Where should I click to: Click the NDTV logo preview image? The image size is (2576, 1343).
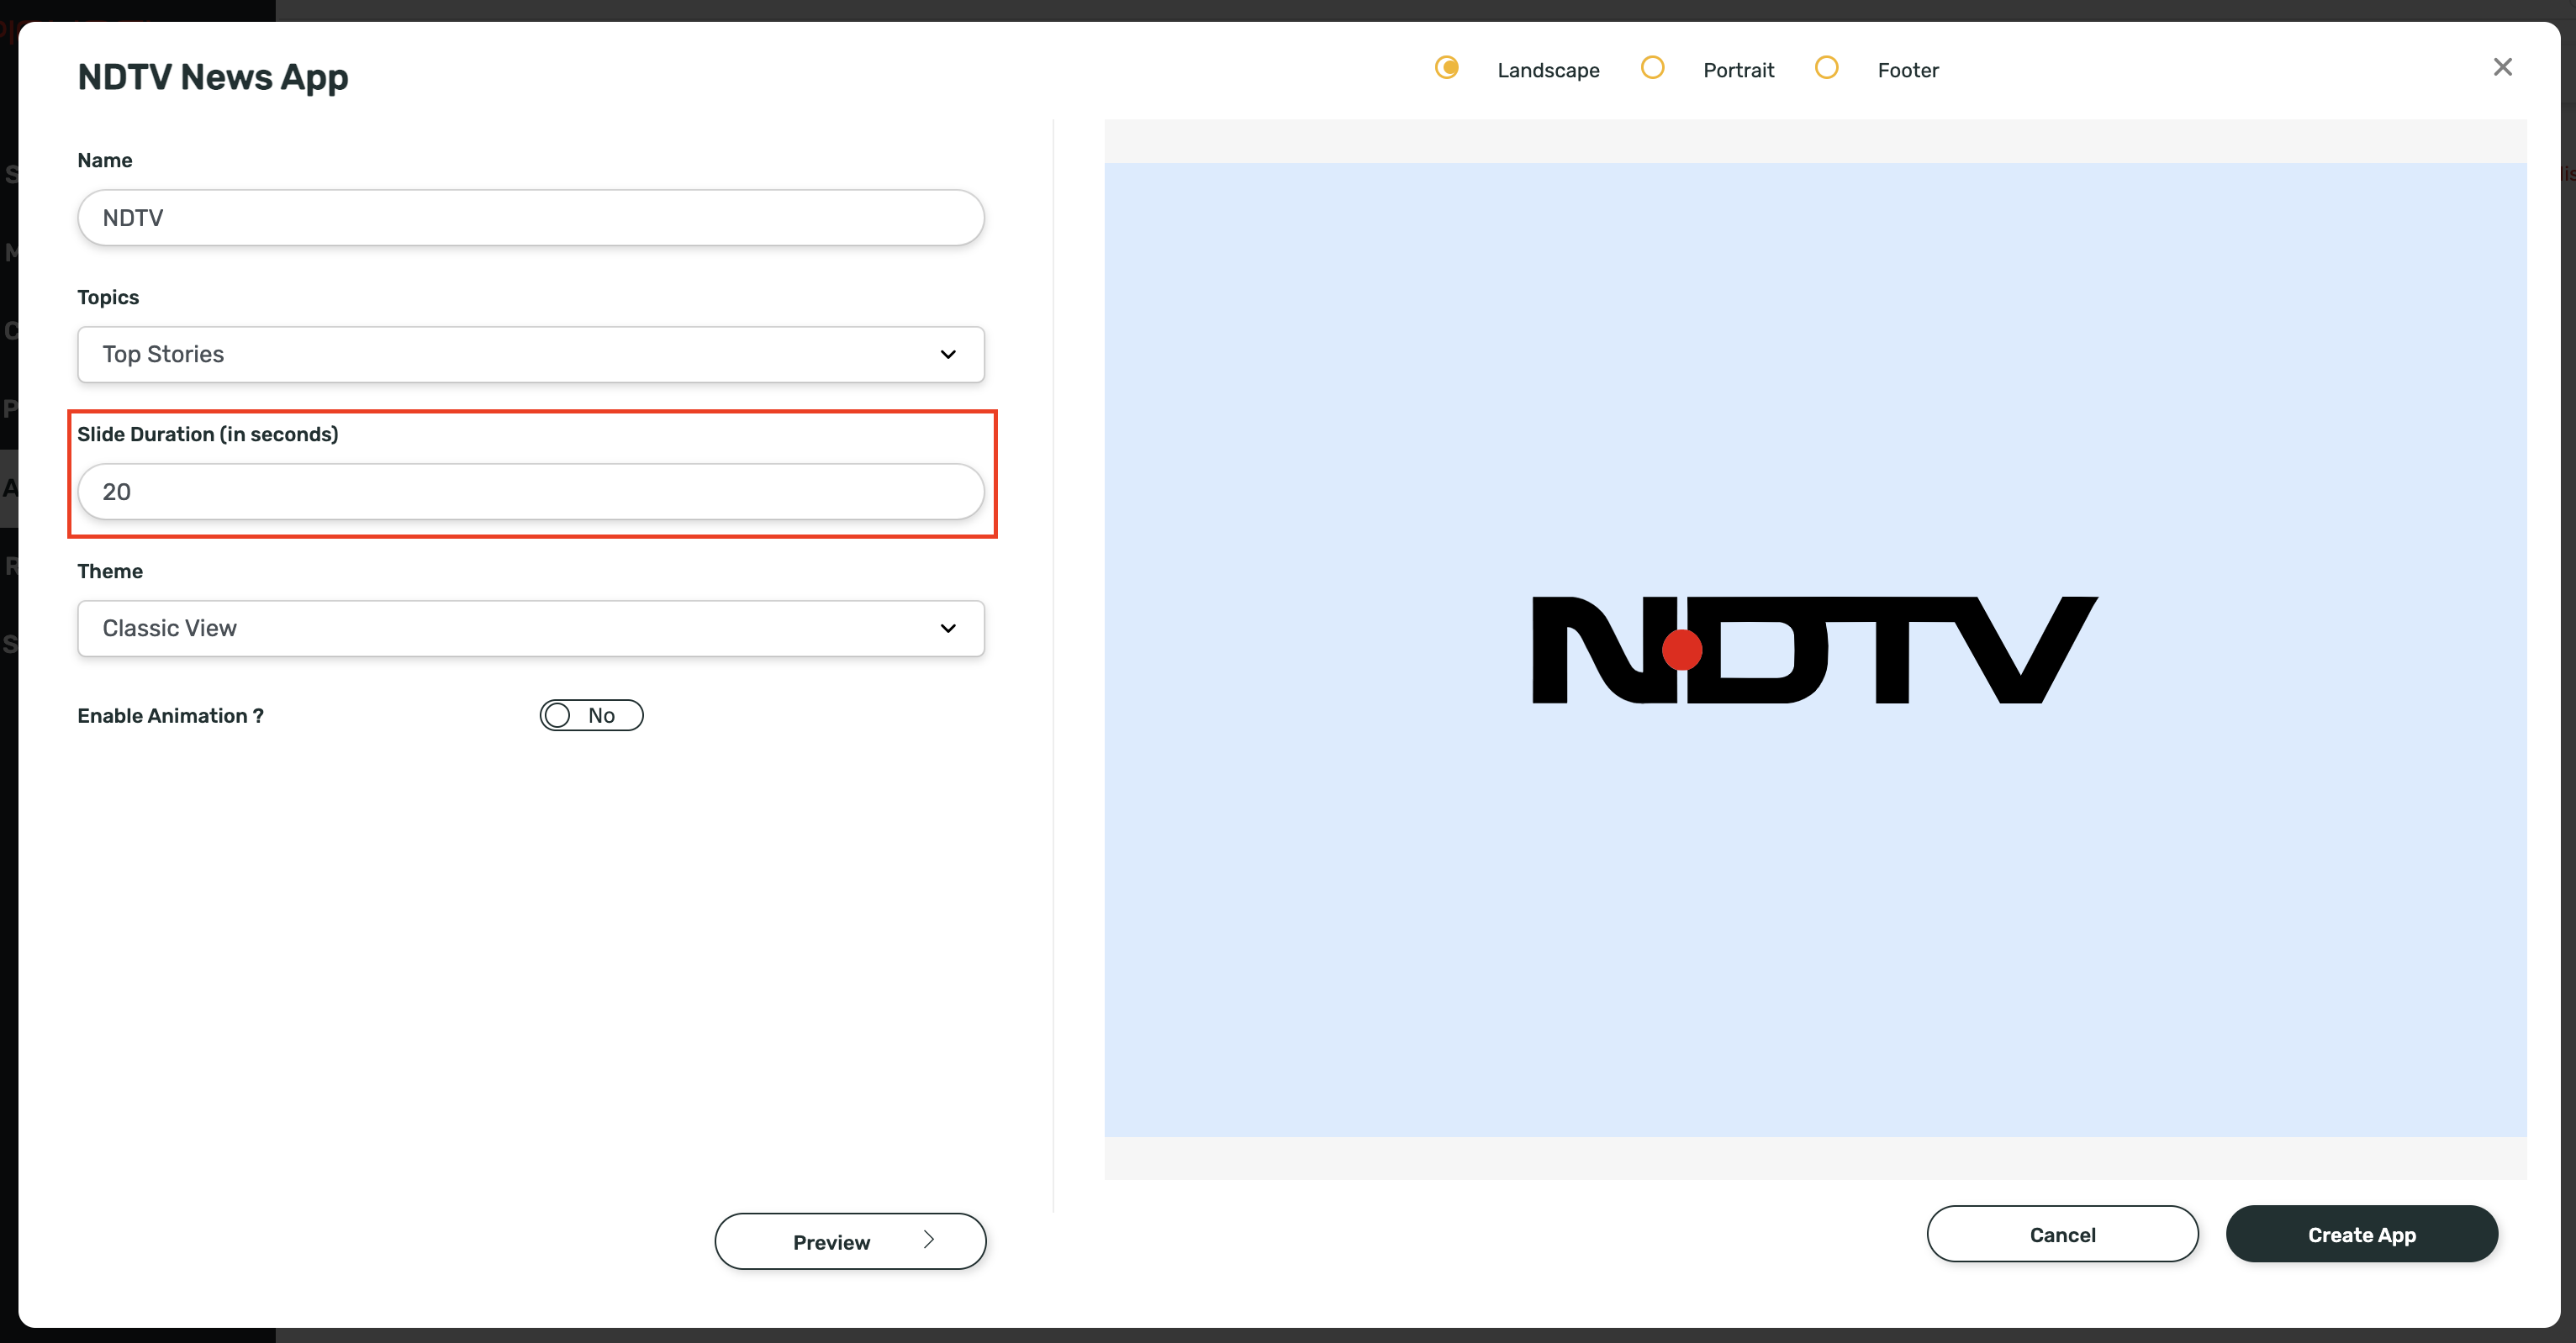(1814, 650)
